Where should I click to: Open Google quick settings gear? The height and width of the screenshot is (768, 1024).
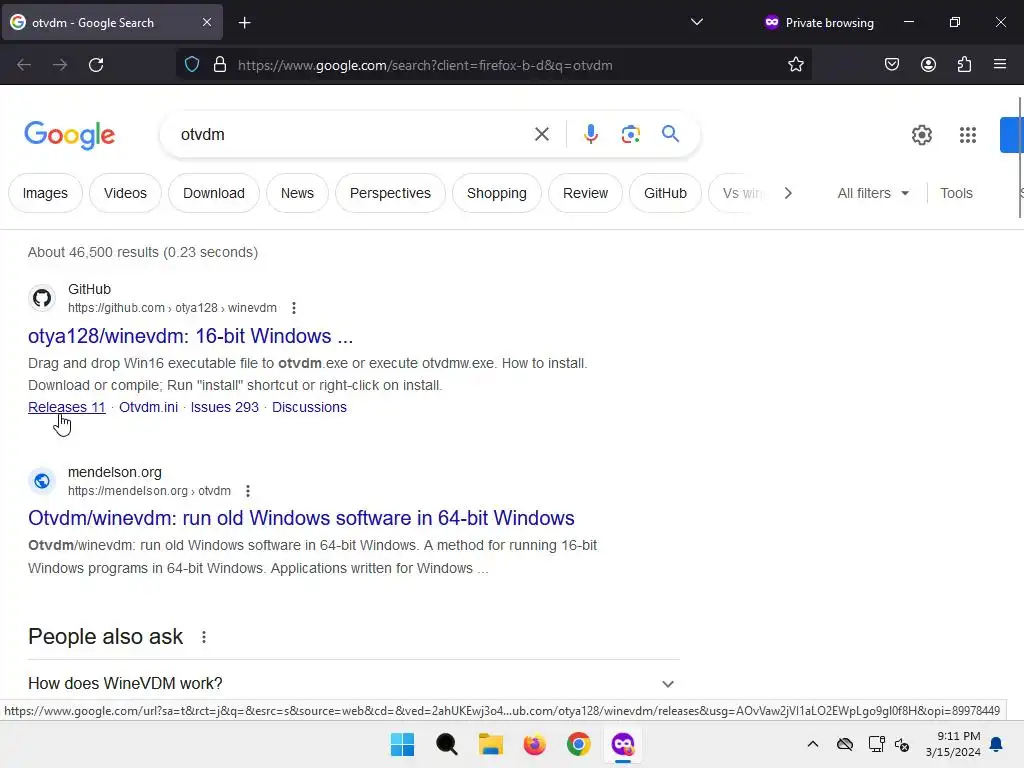(x=921, y=135)
